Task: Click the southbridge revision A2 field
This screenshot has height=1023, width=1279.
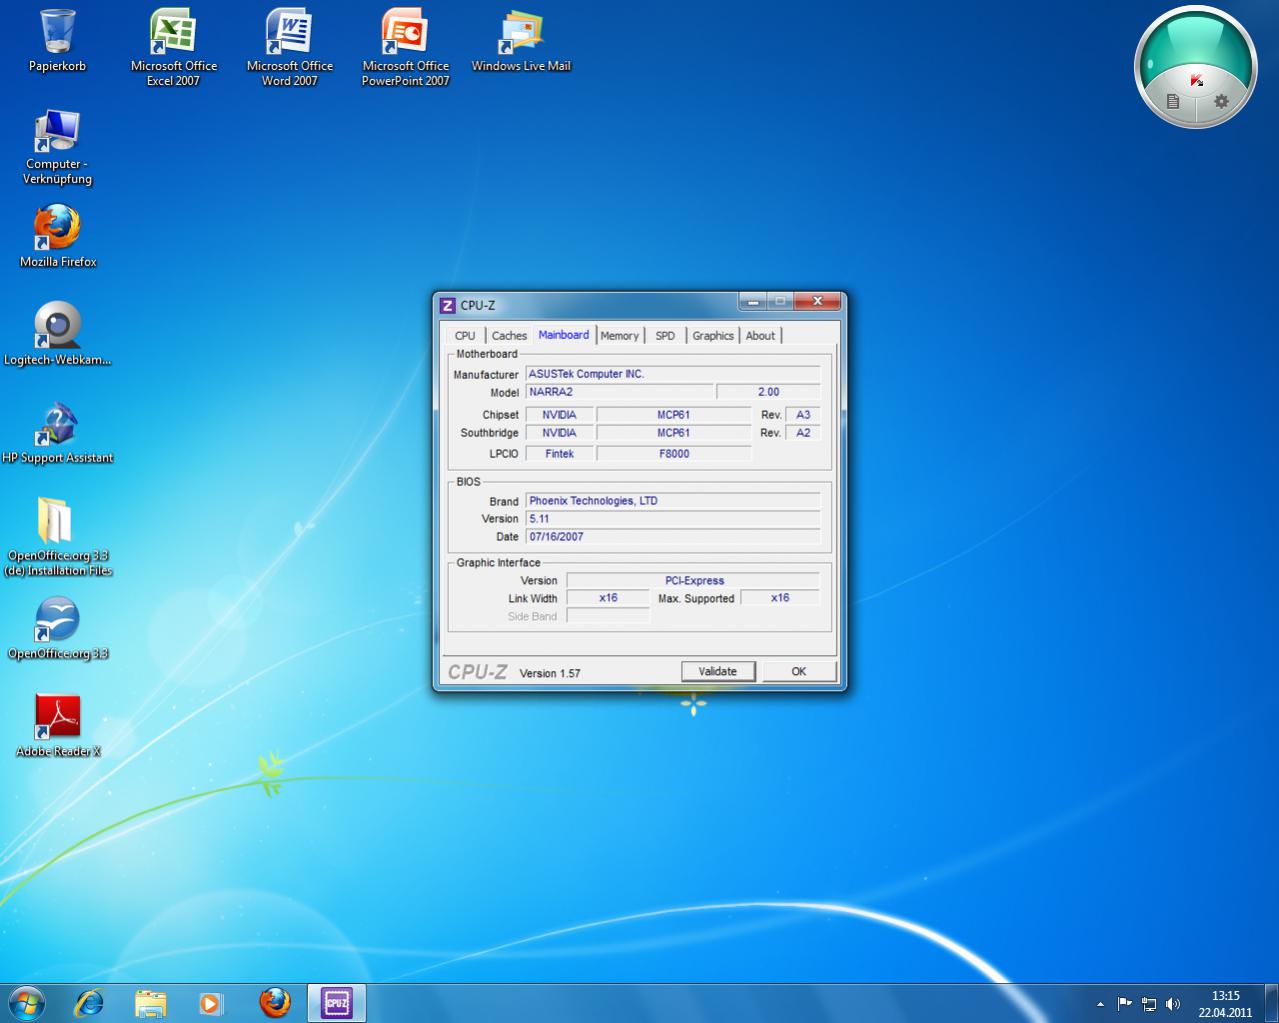Action: [803, 433]
